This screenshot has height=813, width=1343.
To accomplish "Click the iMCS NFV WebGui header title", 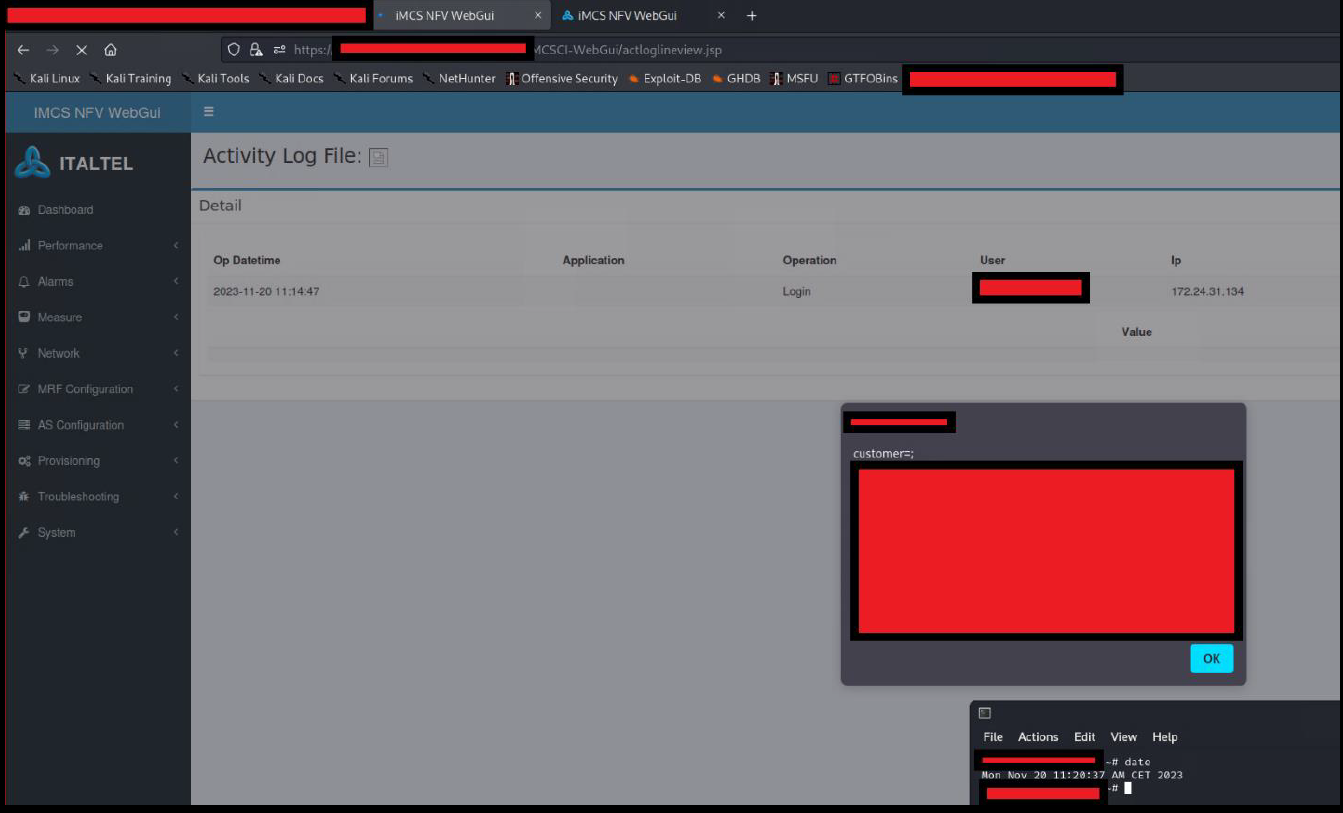I will point(97,113).
